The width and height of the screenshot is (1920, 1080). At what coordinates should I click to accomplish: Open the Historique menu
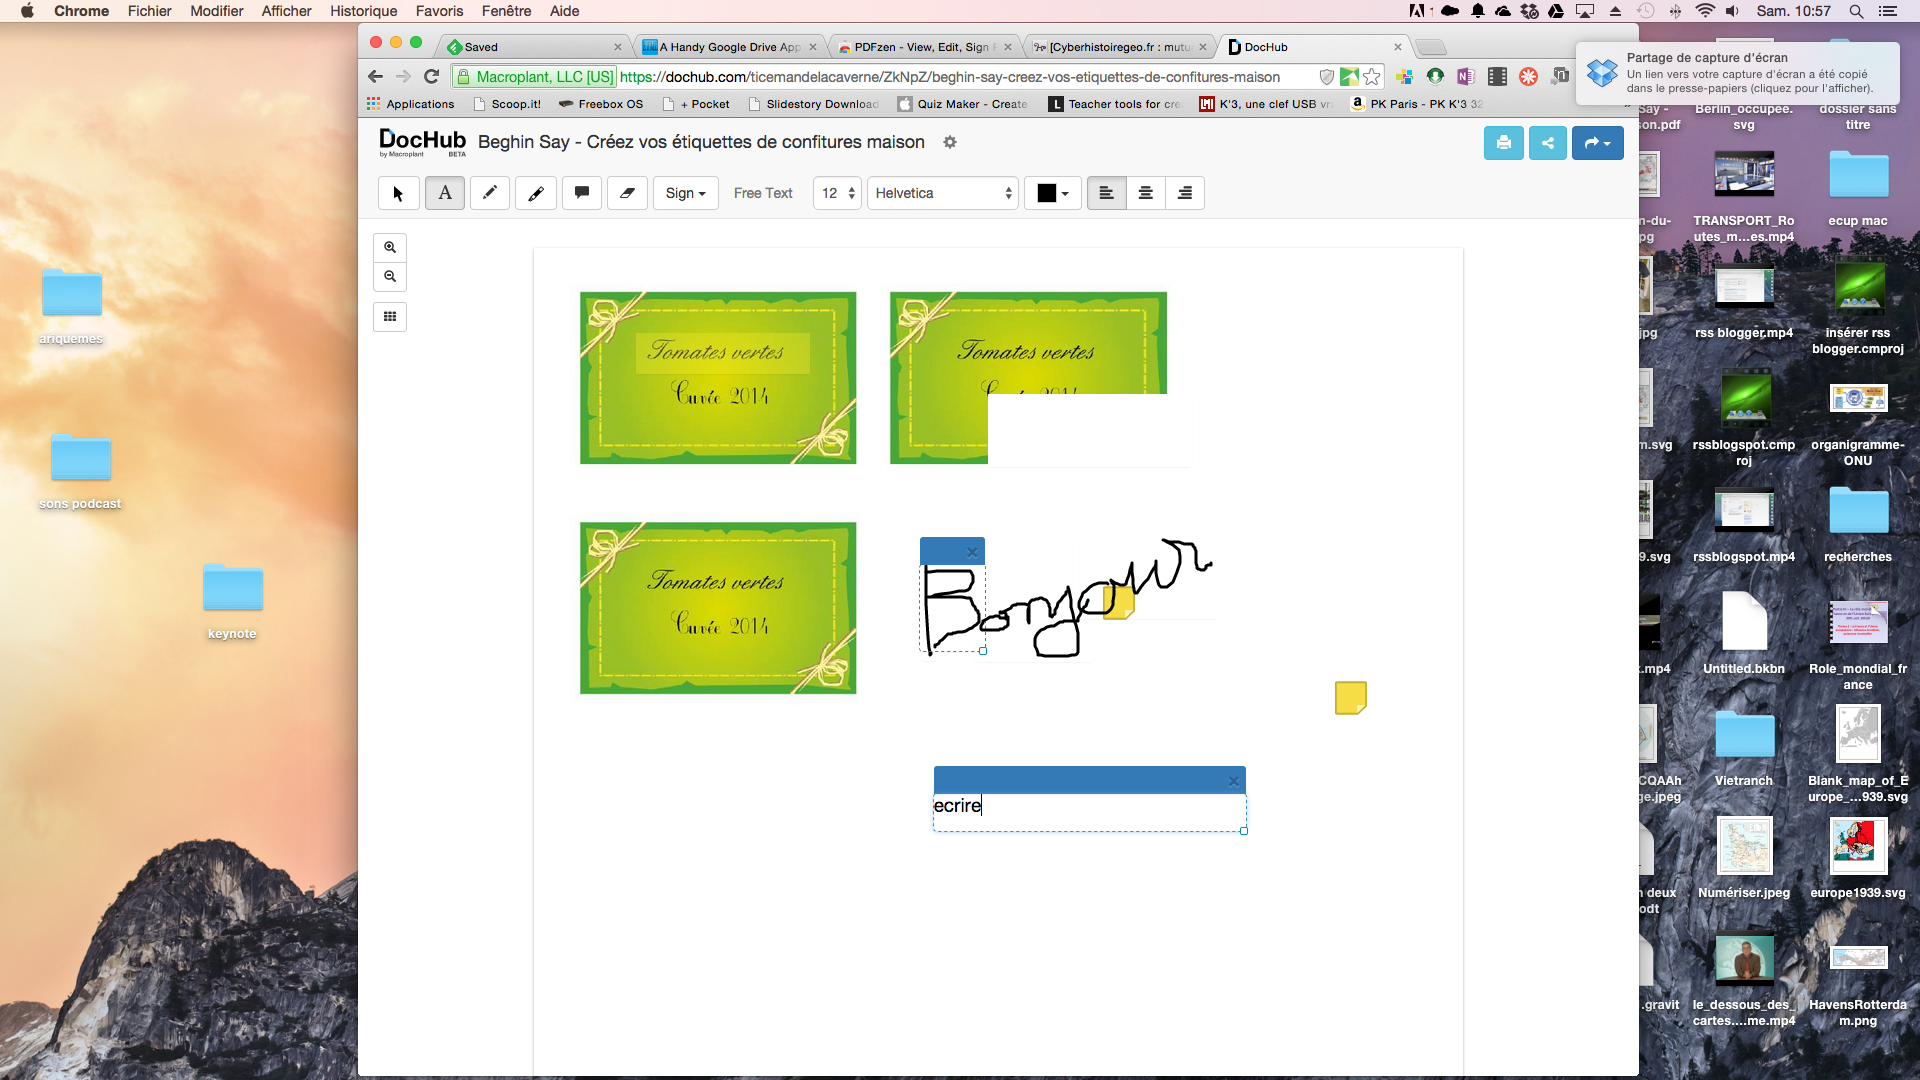[363, 11]
